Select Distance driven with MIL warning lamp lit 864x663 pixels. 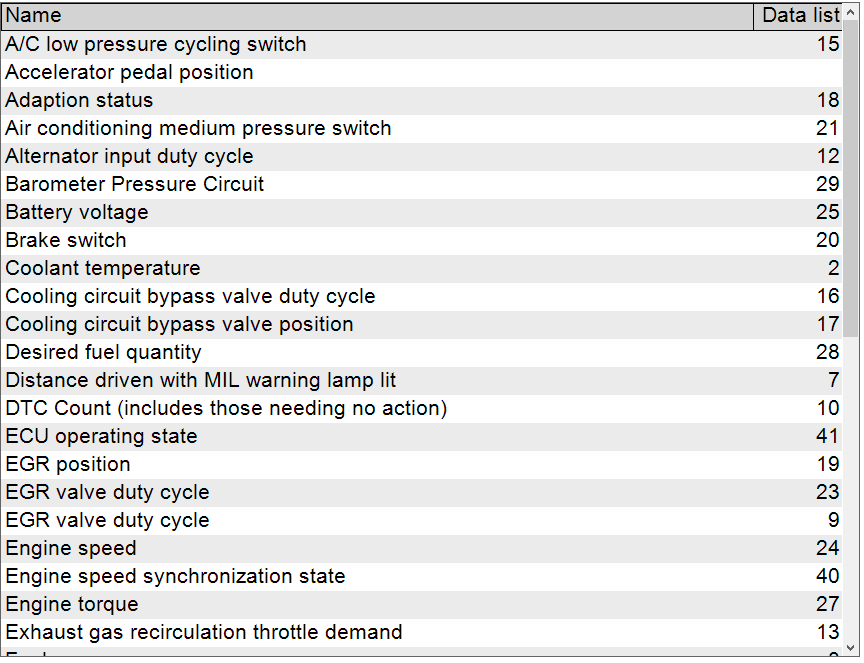coord(201,380)
